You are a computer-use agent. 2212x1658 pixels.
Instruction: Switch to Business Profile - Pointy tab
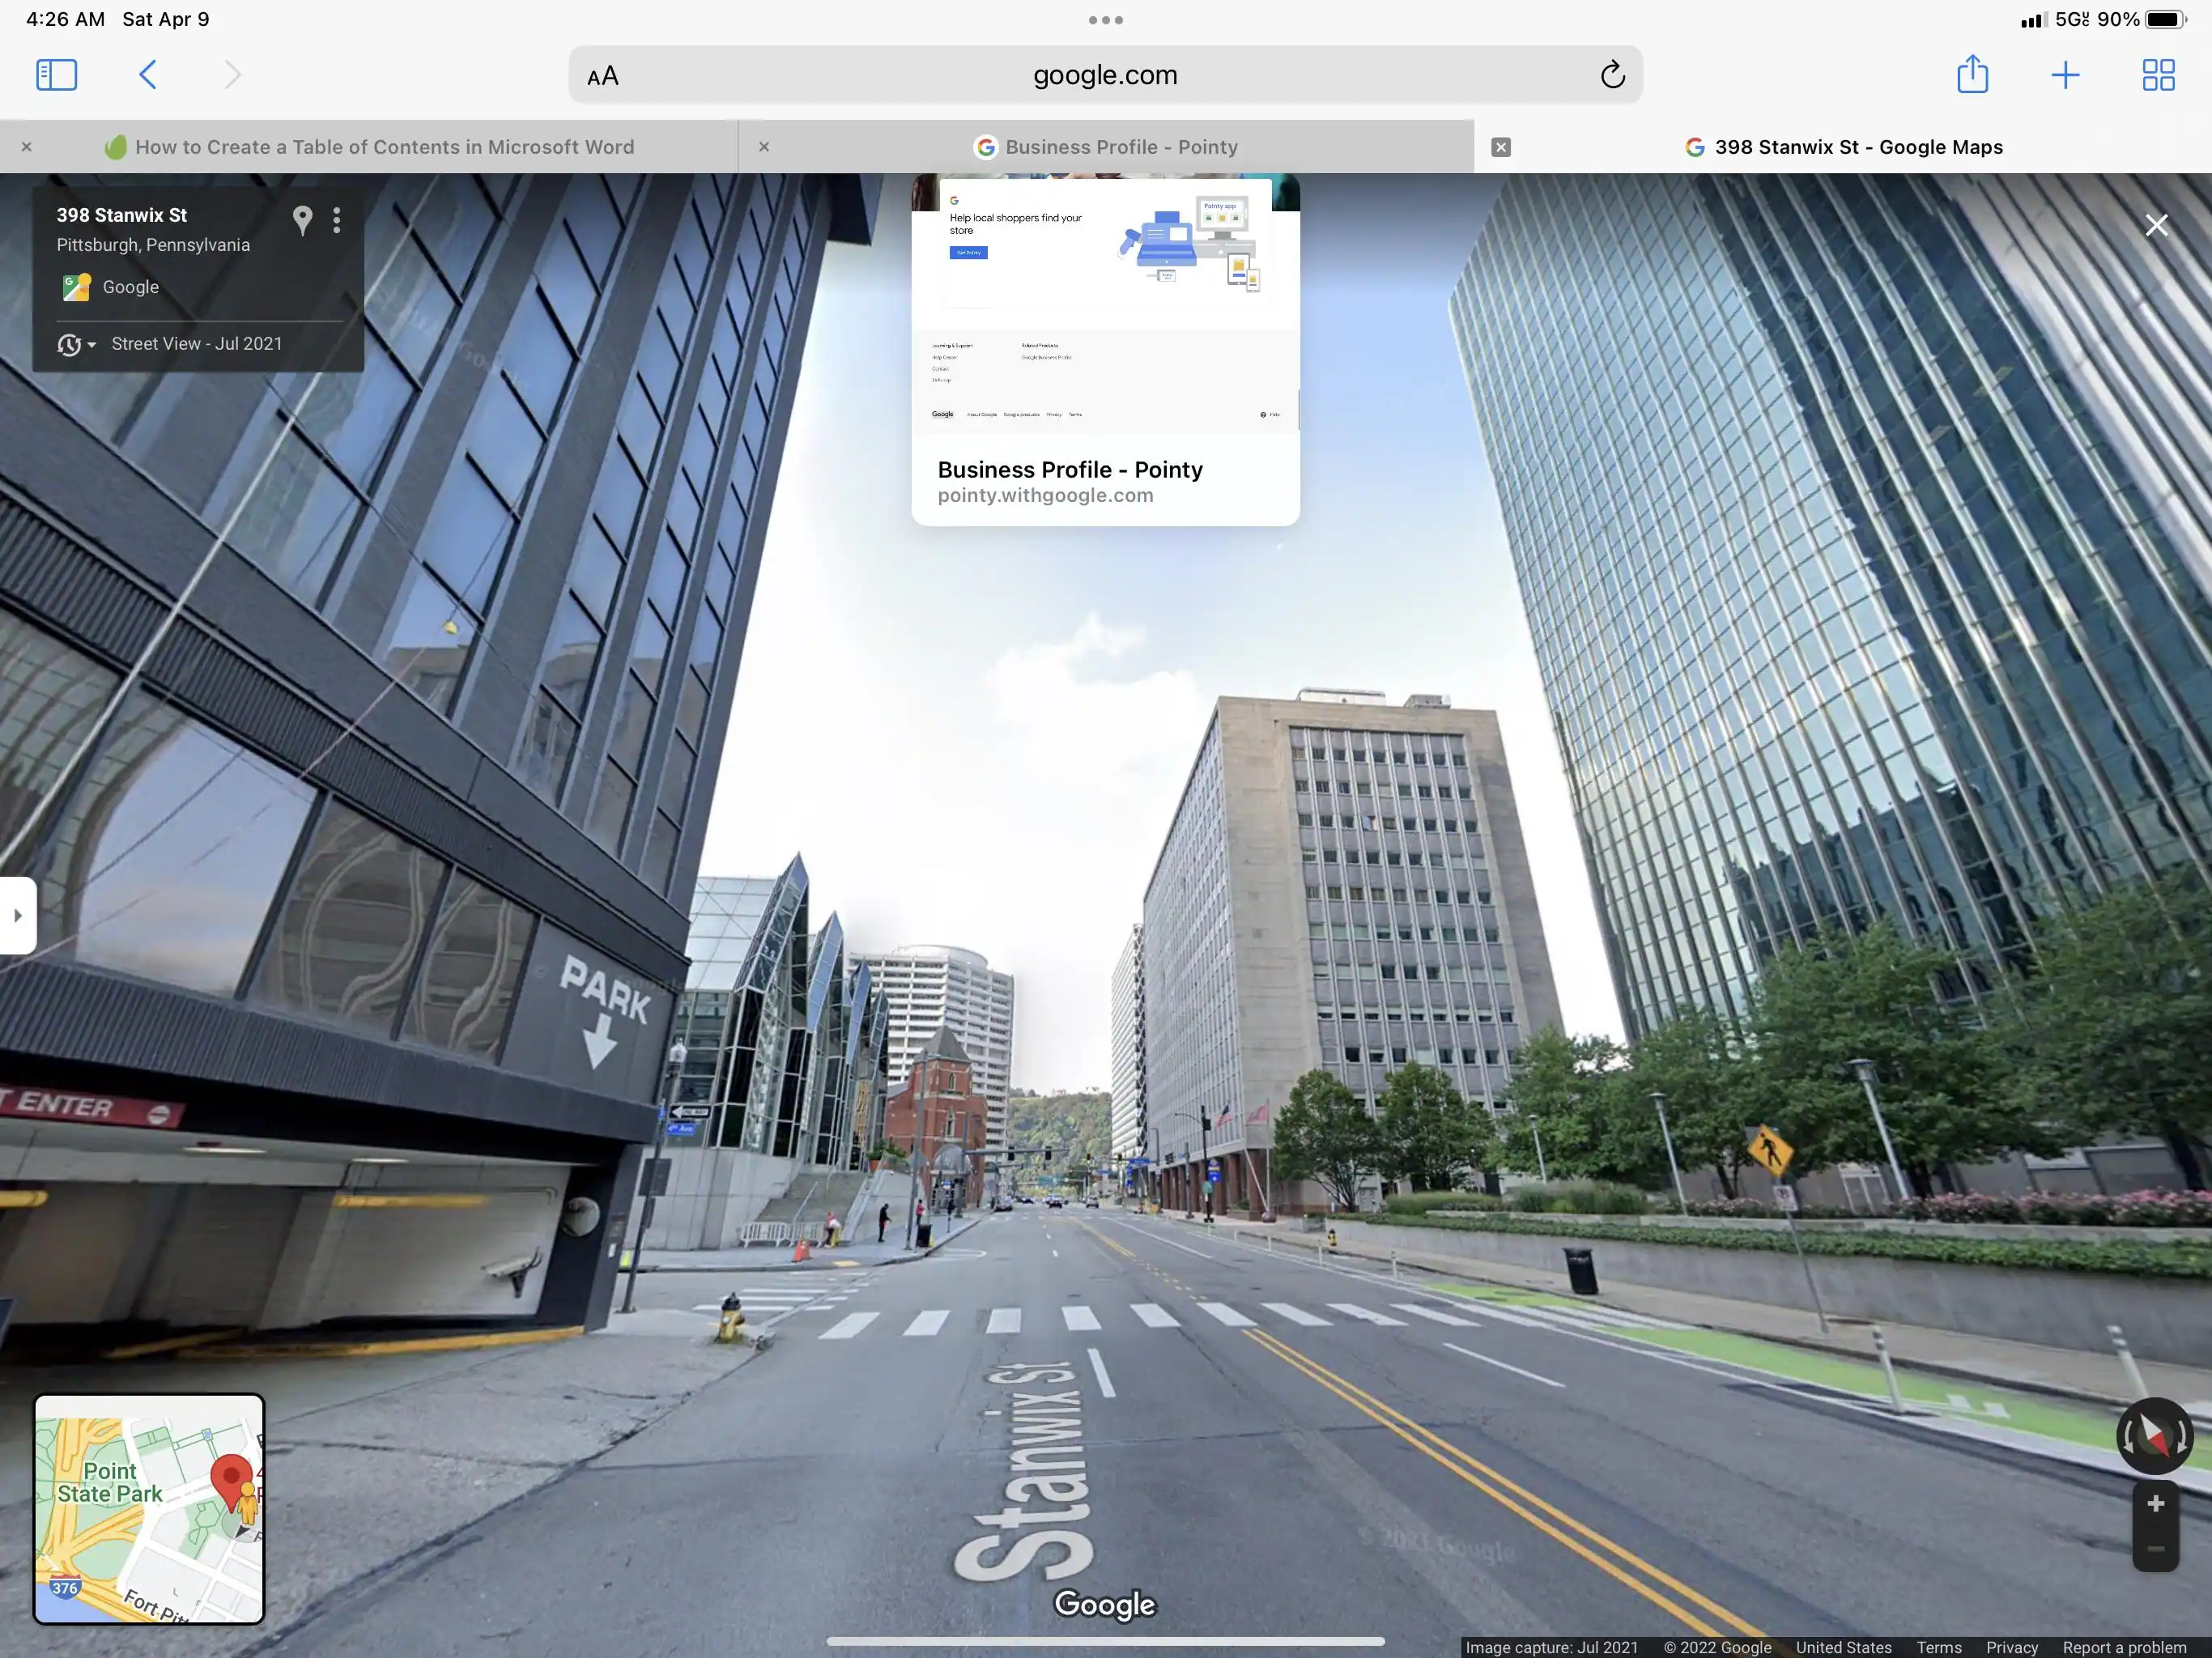pos(1120,147)
